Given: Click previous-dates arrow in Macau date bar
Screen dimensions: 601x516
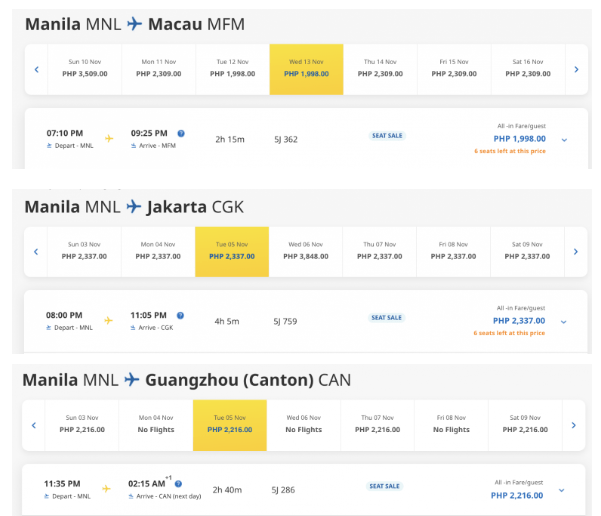Looking at the screenshot, I should pyautogui.click(x=37, y=69).
